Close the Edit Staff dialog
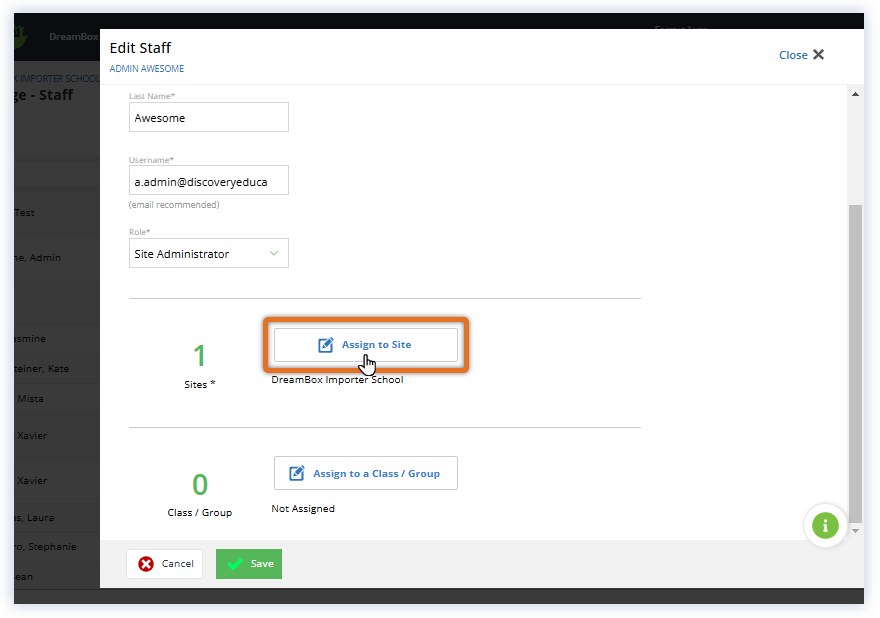 click(x=801, y=55)
